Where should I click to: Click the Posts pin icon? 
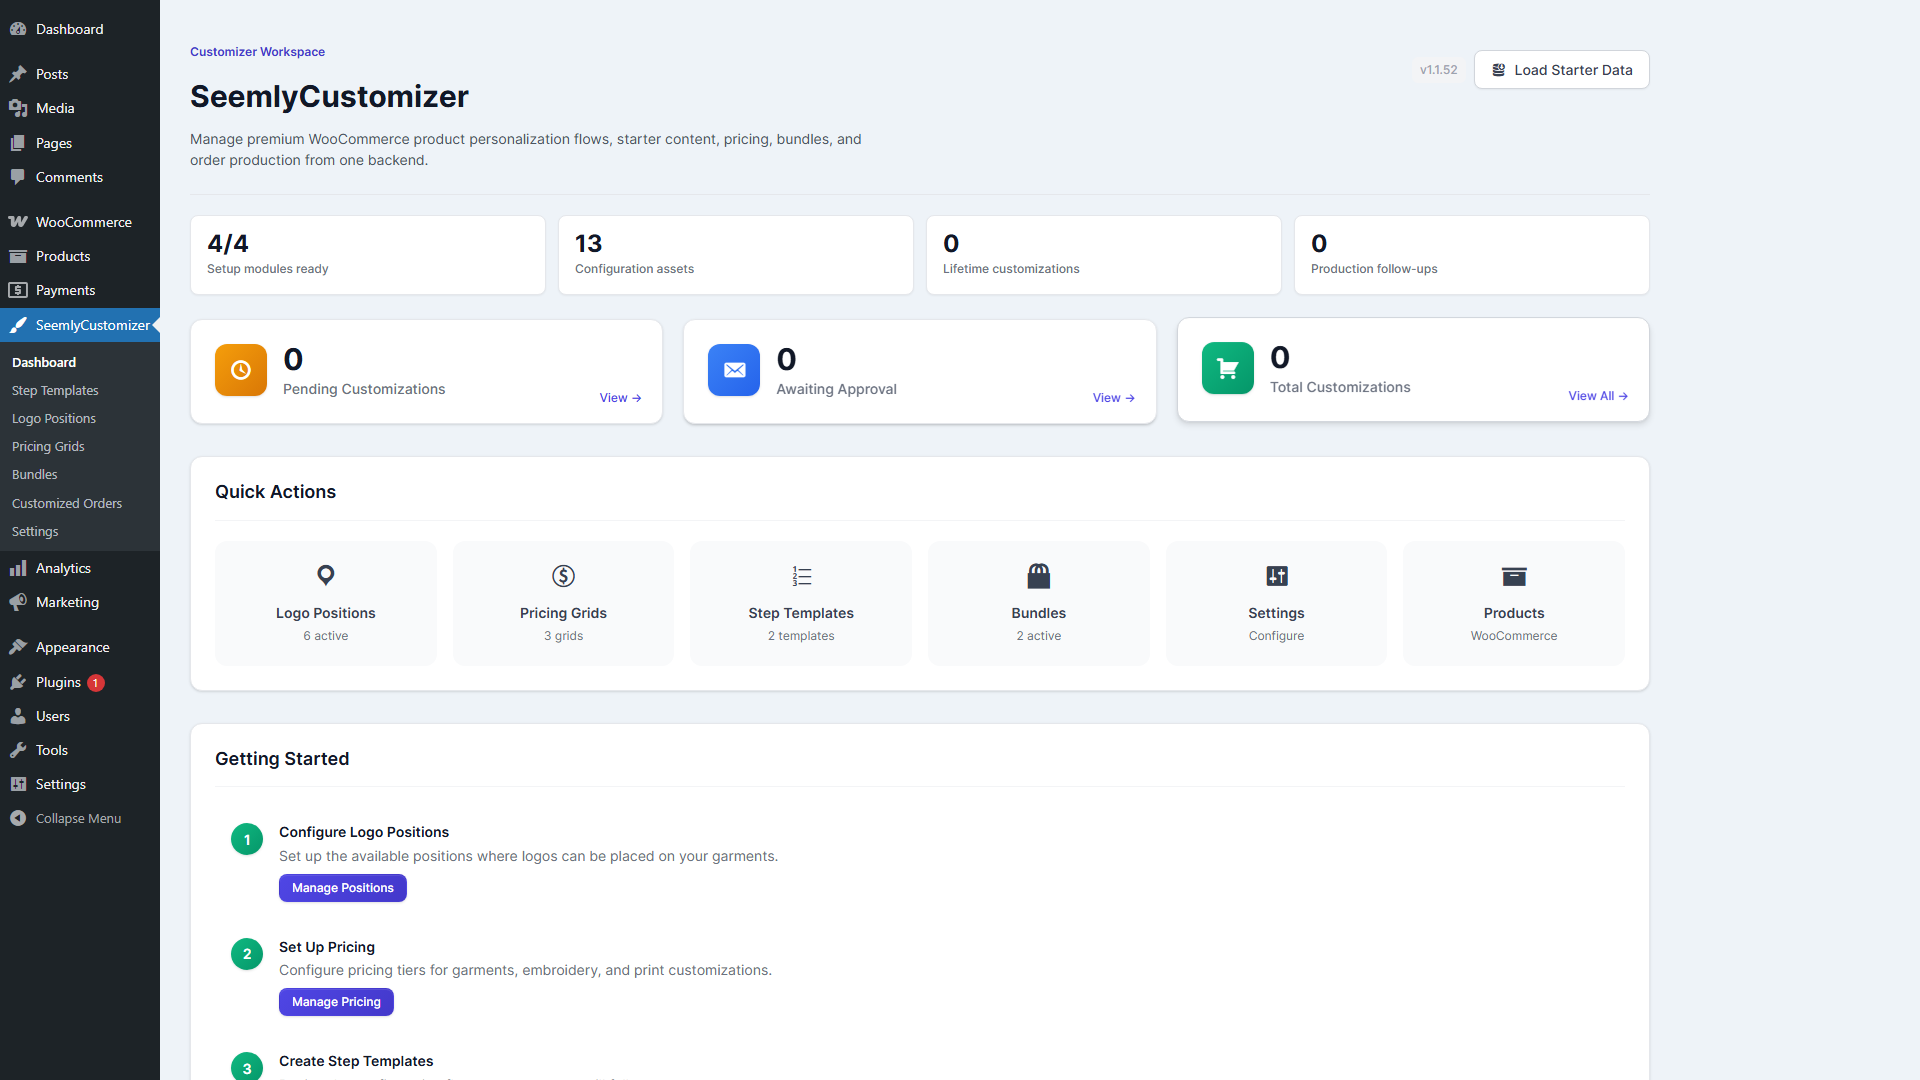coord(18,74)
